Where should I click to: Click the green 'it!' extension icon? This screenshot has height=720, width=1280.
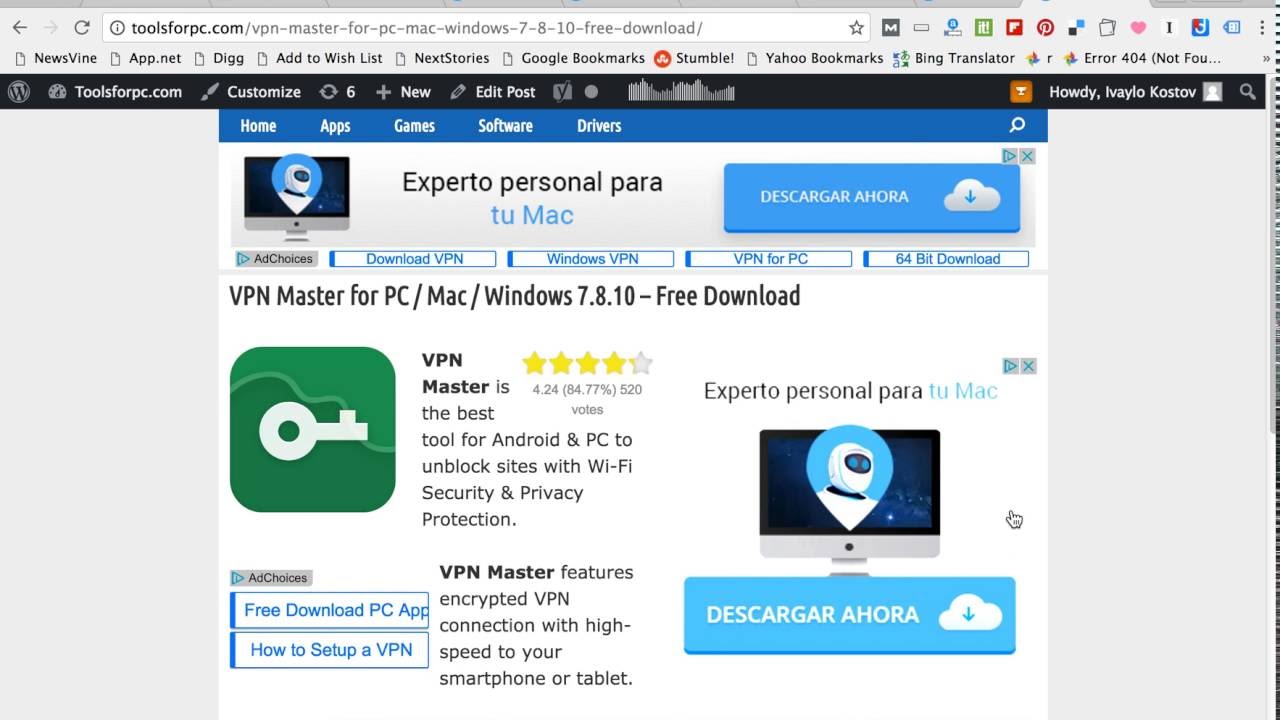[x=984, y=28]
